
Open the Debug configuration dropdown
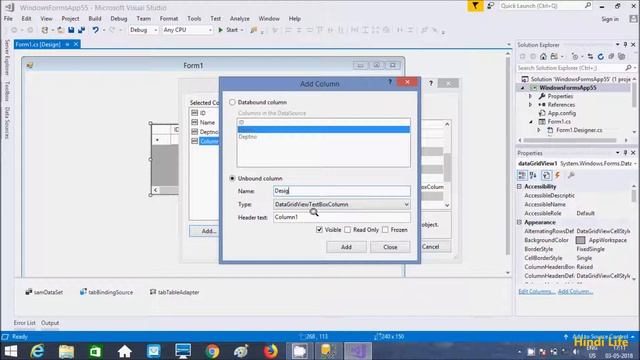click(x=143, y=30)
